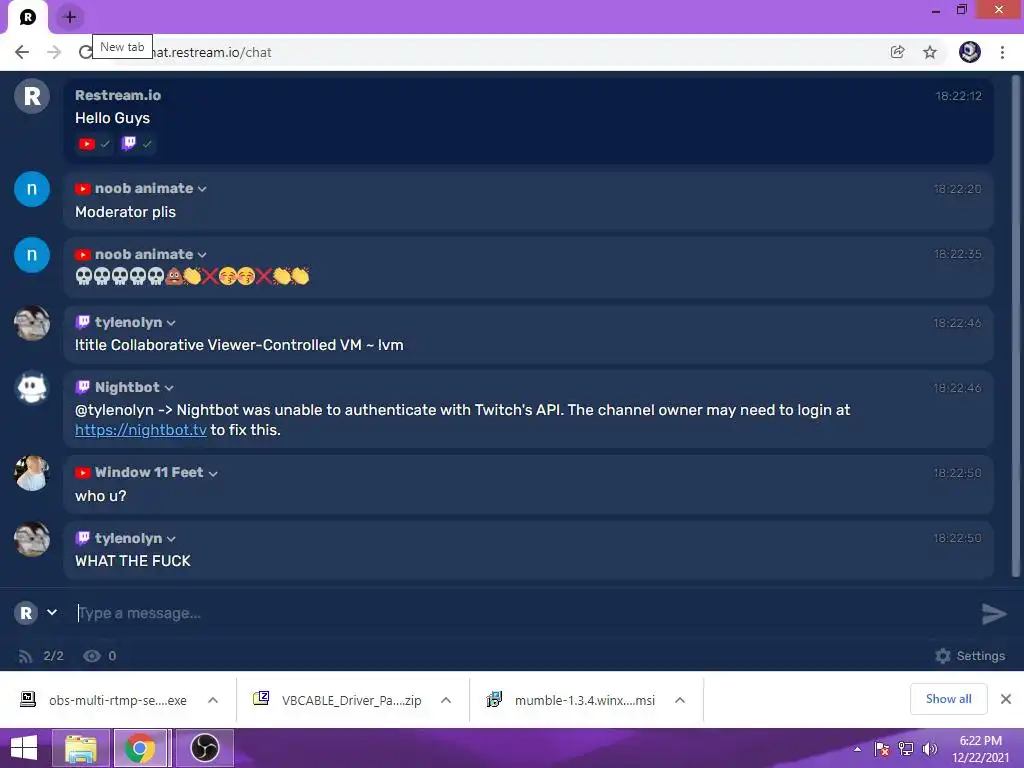Click tylenolyn avatar beside WHAT THE message

(32, 539)
